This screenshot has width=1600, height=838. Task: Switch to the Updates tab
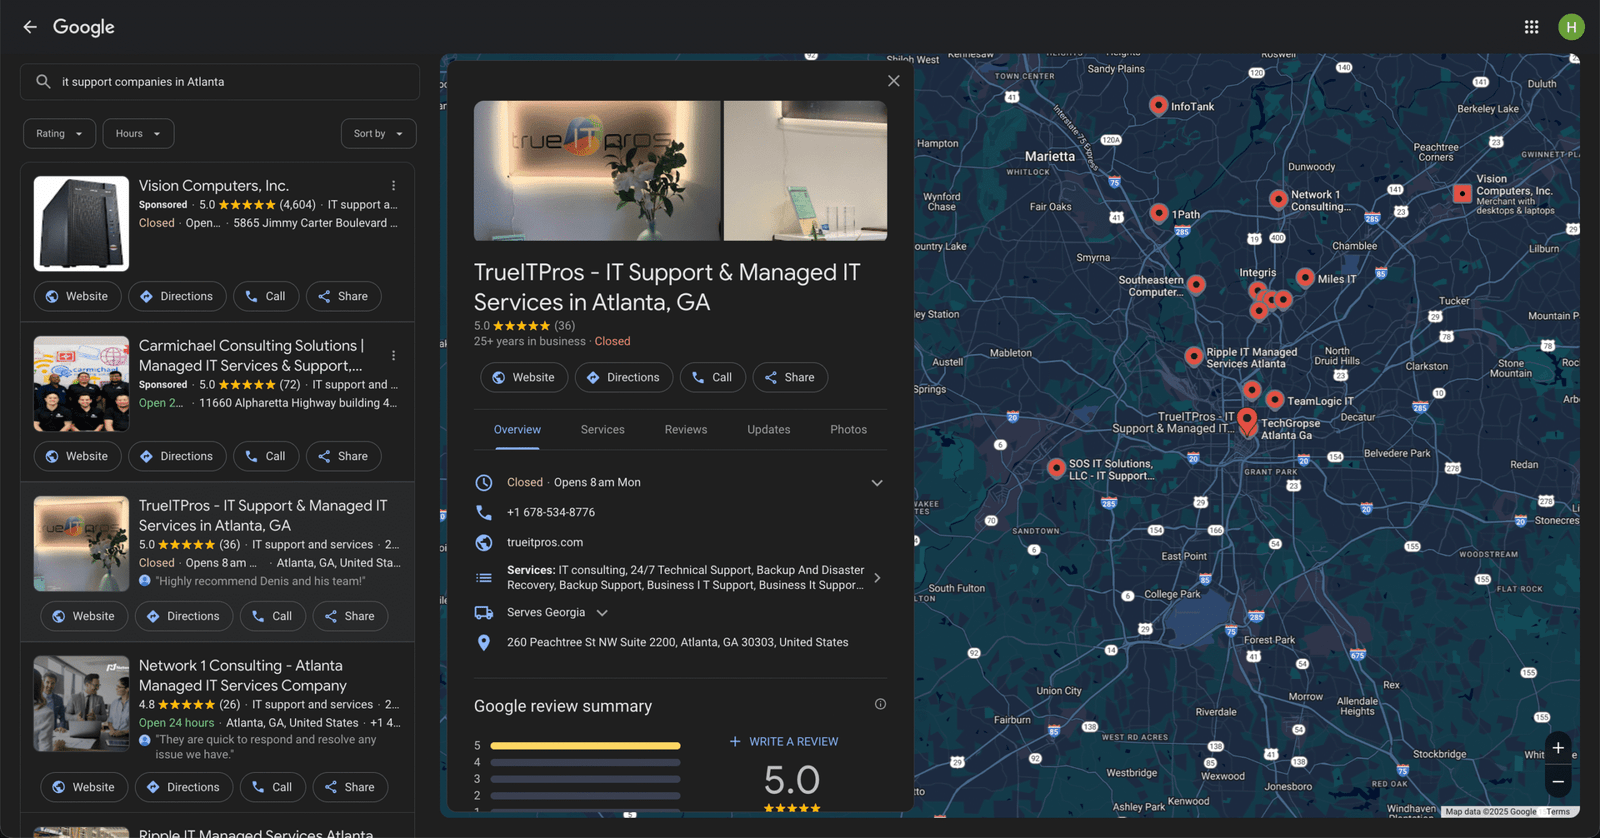[769, 430]
